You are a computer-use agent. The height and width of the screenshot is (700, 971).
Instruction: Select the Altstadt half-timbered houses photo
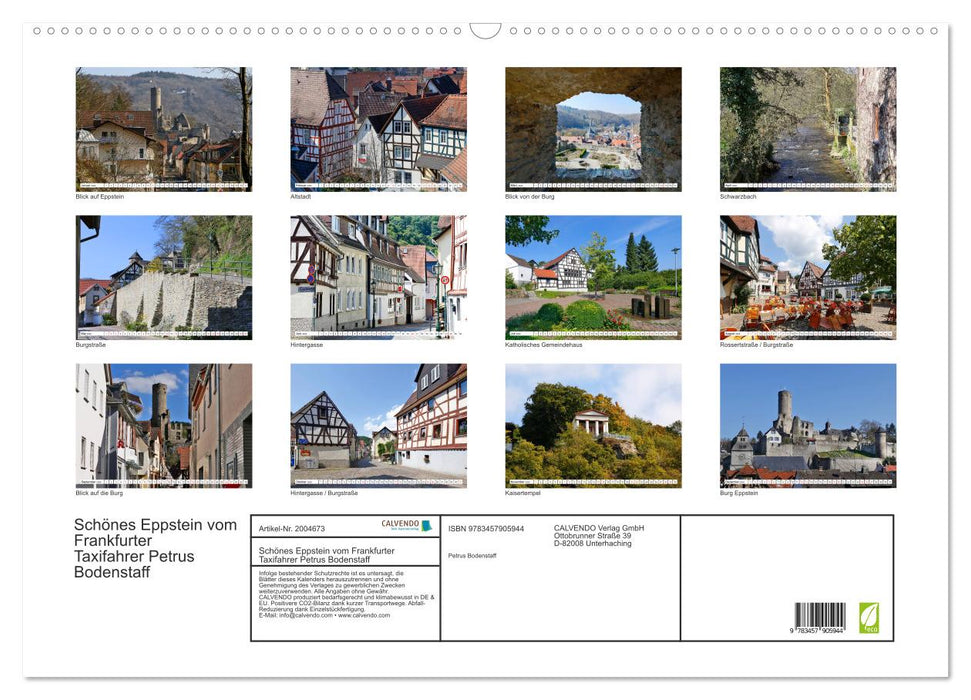coord(378,129)
